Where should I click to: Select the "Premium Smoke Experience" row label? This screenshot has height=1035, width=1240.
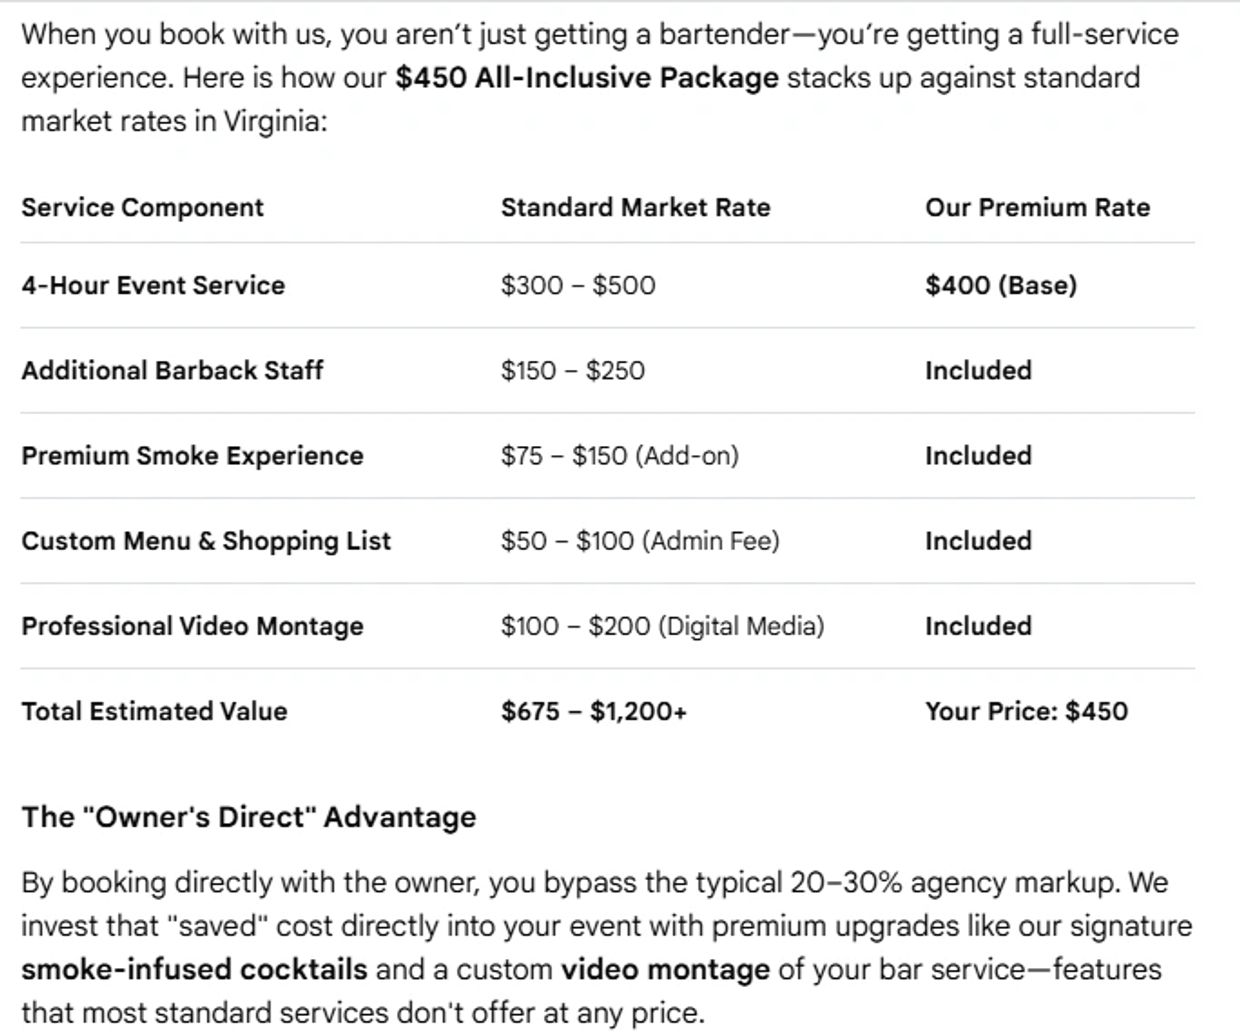192,456
